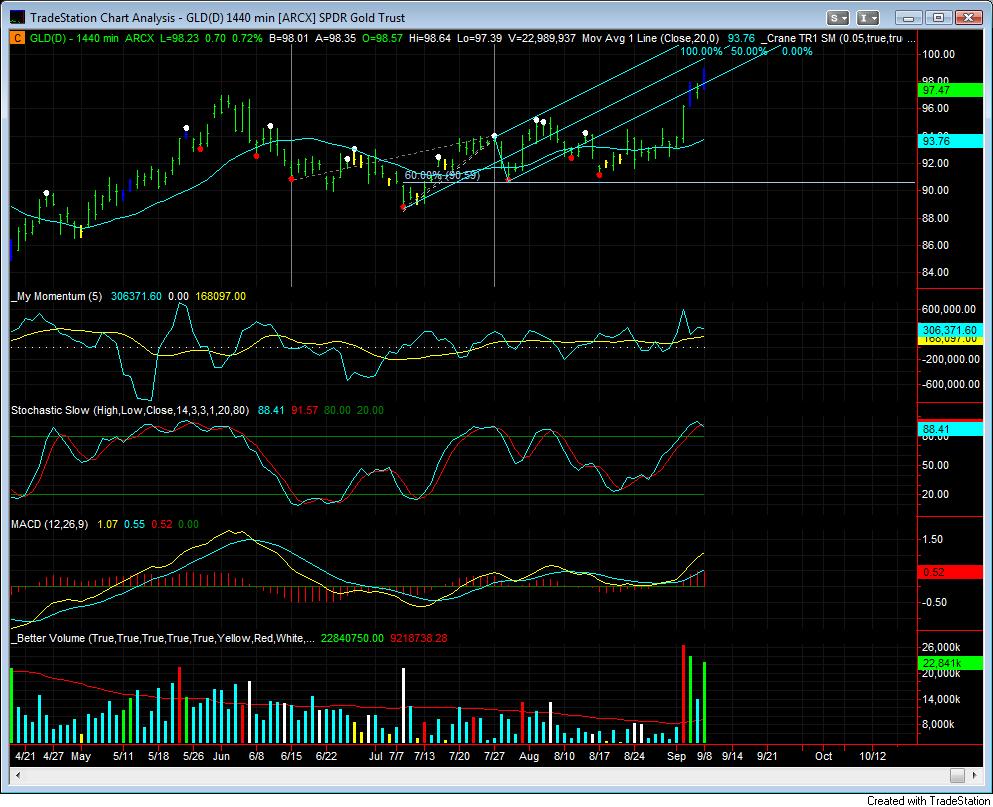Screen dimensions: 993x807
Task: Minimize the chart analysis window
Action: tap(908, 18)
